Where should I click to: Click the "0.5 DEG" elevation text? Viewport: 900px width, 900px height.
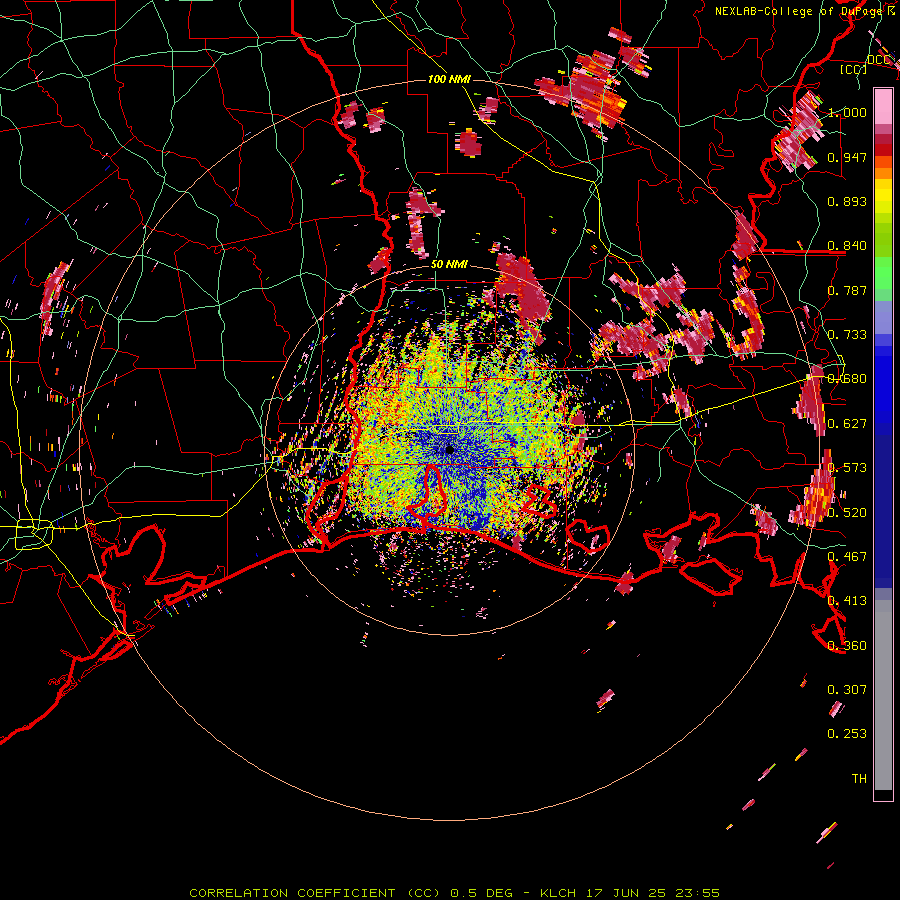pyautogui.click(x=481, y=893)
